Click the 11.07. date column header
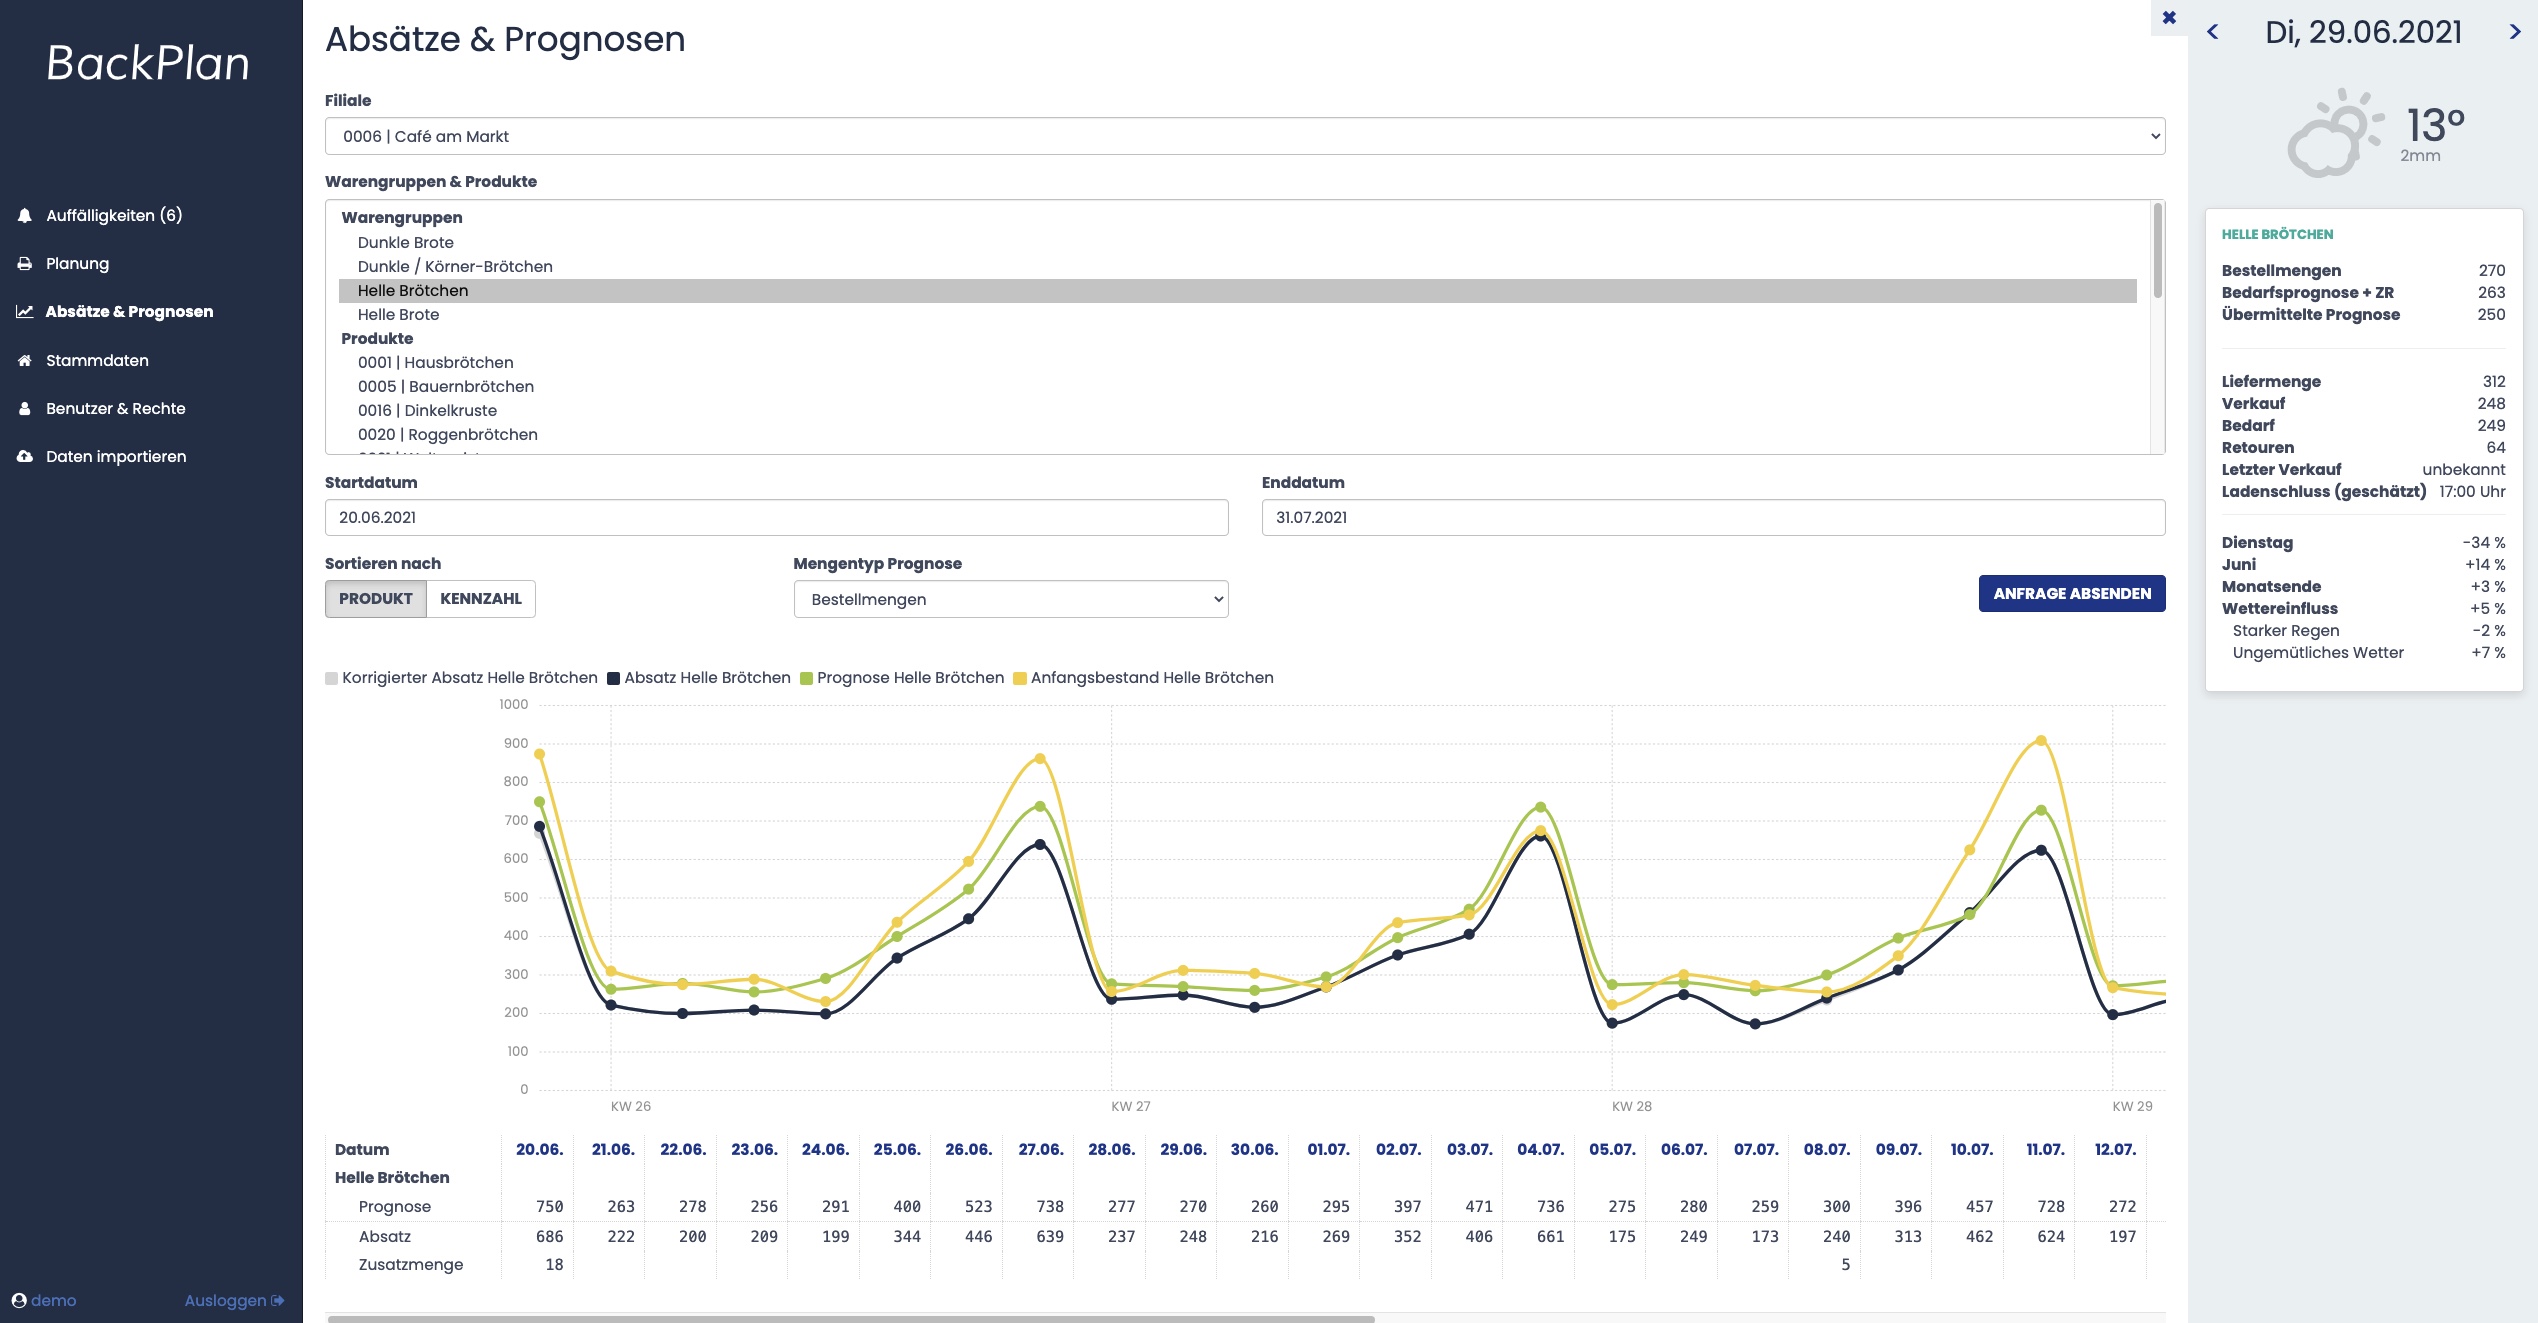This screenshot has width=2538, height=1323. 2046,1149
